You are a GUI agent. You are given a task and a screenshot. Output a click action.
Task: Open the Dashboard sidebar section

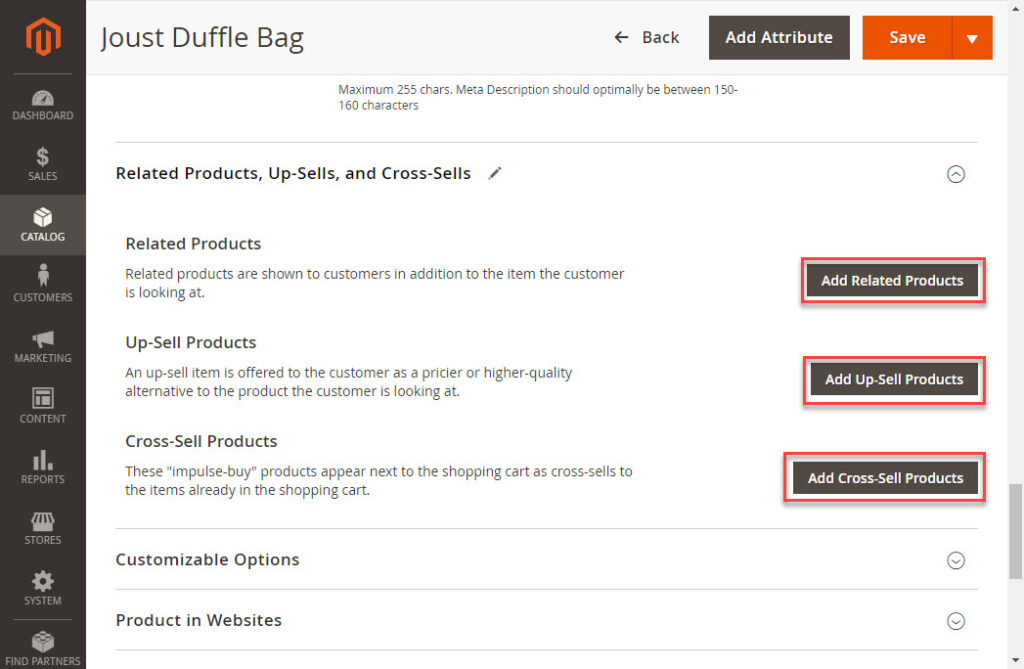point(43,106)
